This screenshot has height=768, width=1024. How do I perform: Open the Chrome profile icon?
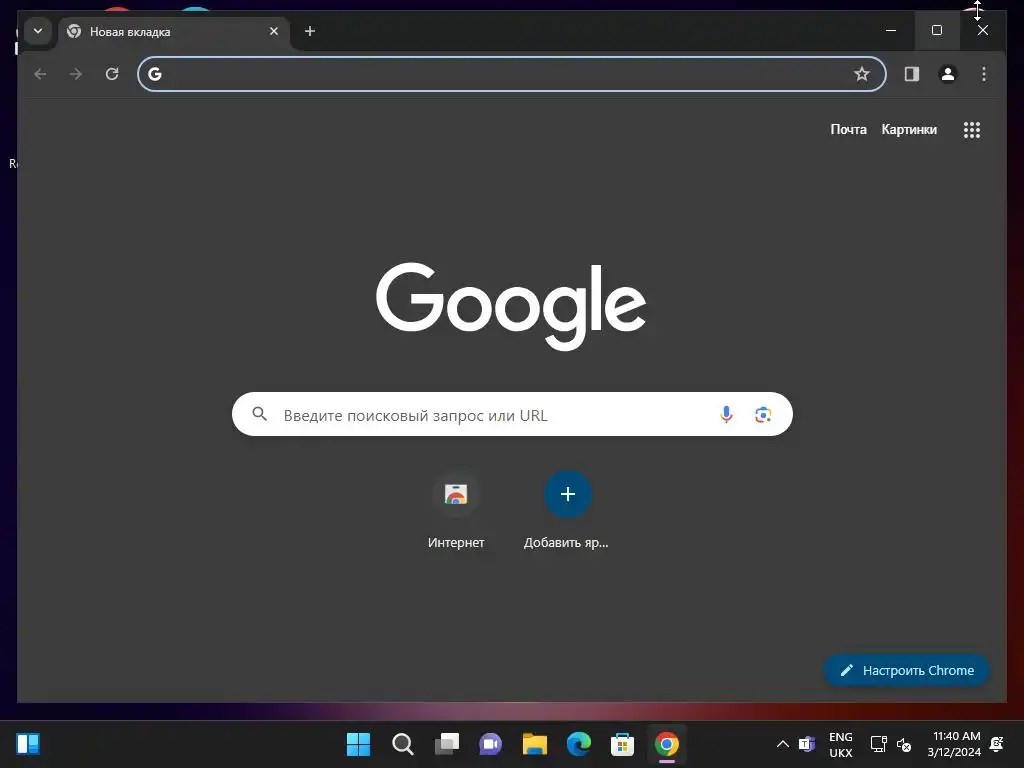tap(948, 74)
